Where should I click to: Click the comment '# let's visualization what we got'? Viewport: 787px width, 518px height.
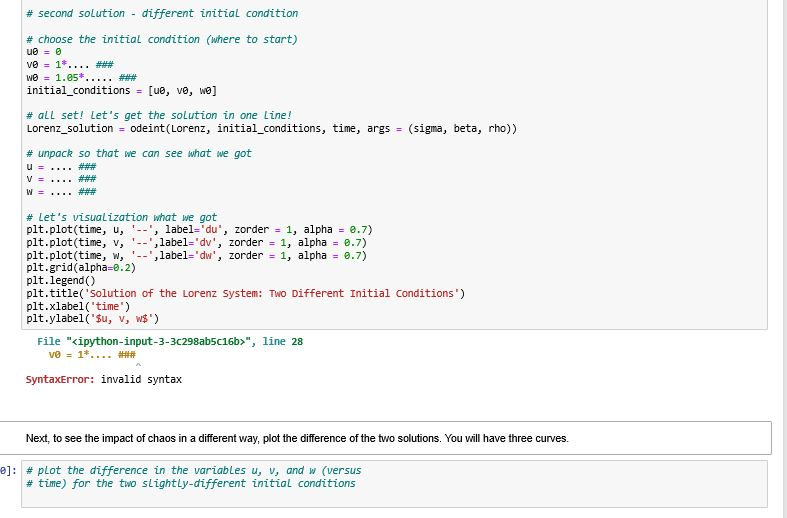tap(121, 217)
